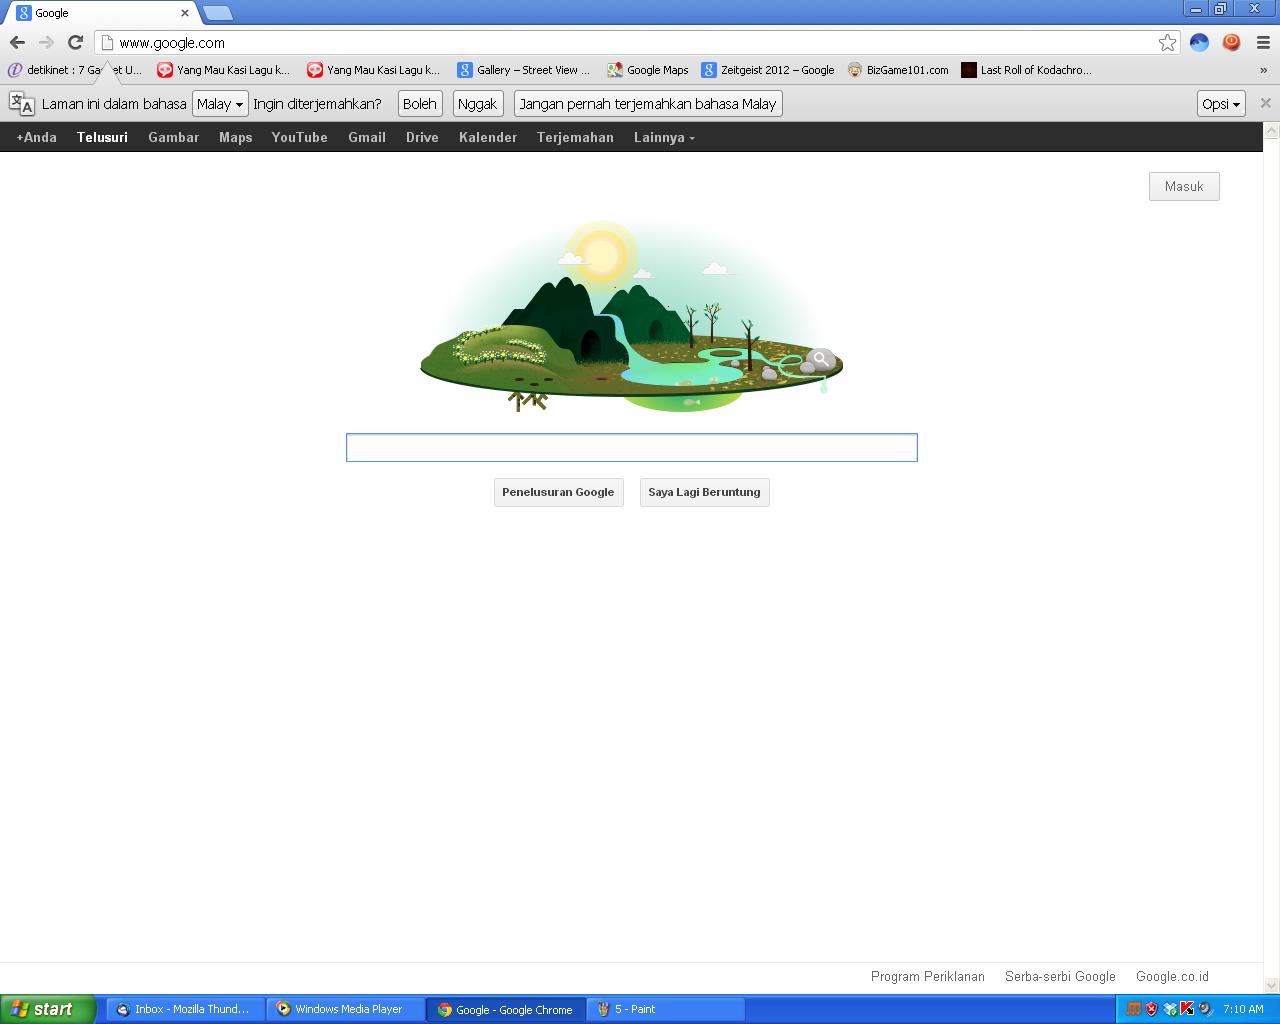Click the scroll down arrow of the page scrollbar
1280x1024 pixels.
(x=1272, y=986)
